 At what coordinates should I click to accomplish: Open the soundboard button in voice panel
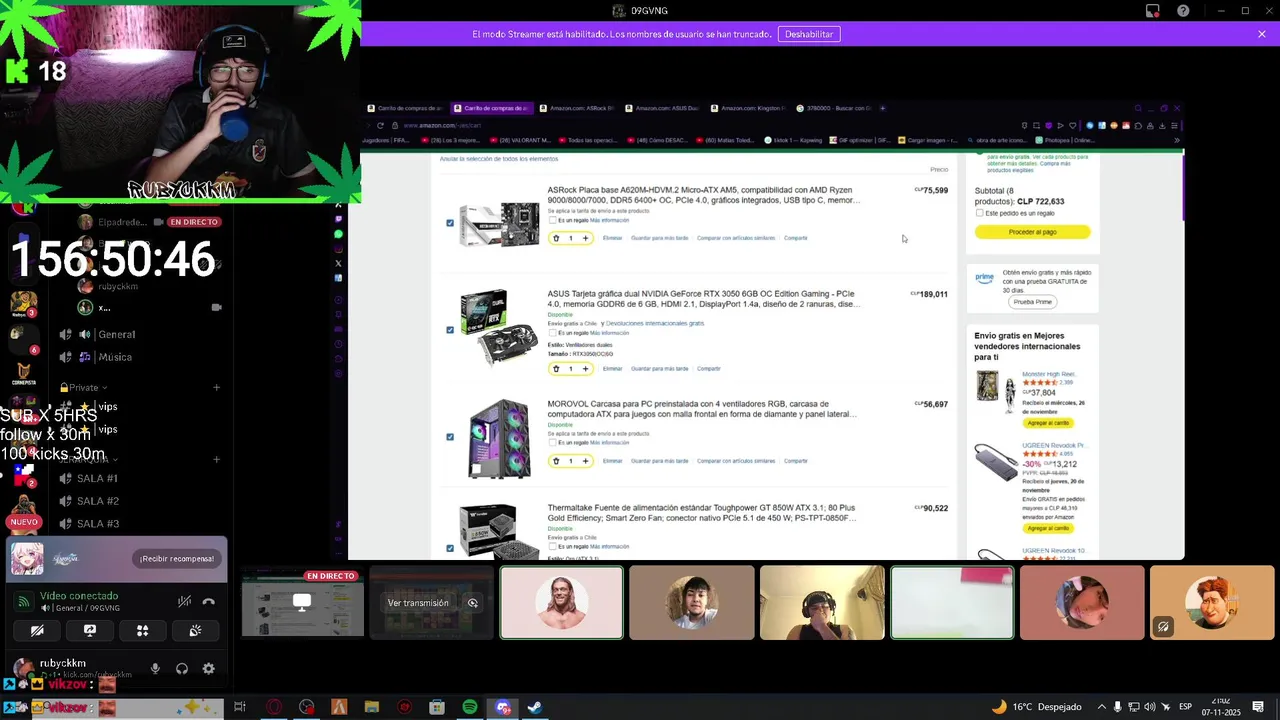click(195, 631)
